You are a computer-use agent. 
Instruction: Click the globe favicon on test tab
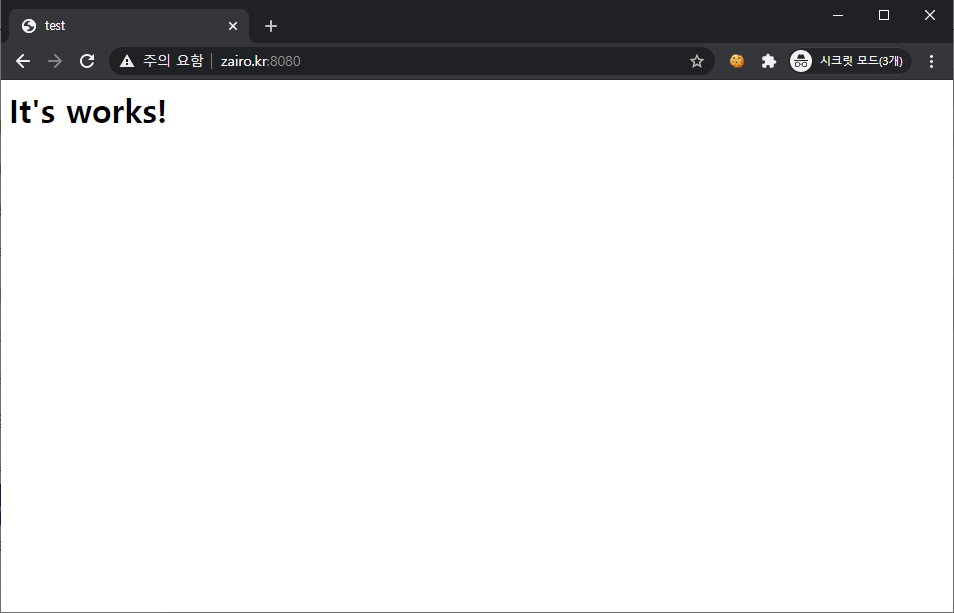pos(29,26)
